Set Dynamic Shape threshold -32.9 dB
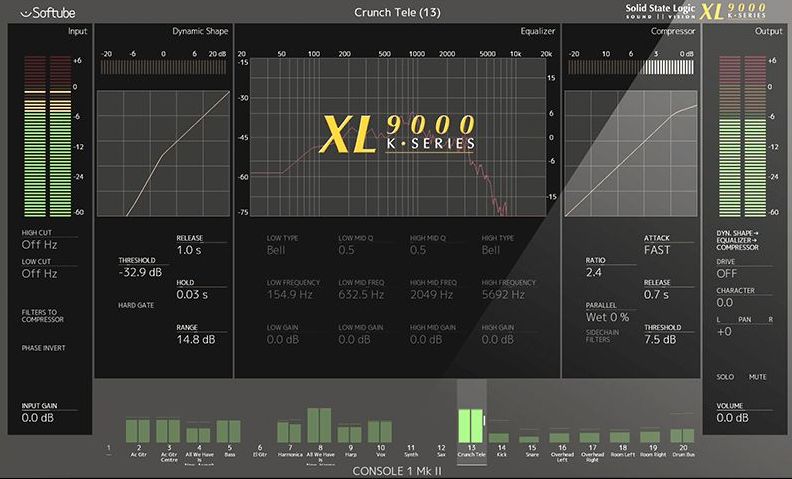Image resolution: width=792 pixels, height=479 pixels. click(x=140, y=272)
